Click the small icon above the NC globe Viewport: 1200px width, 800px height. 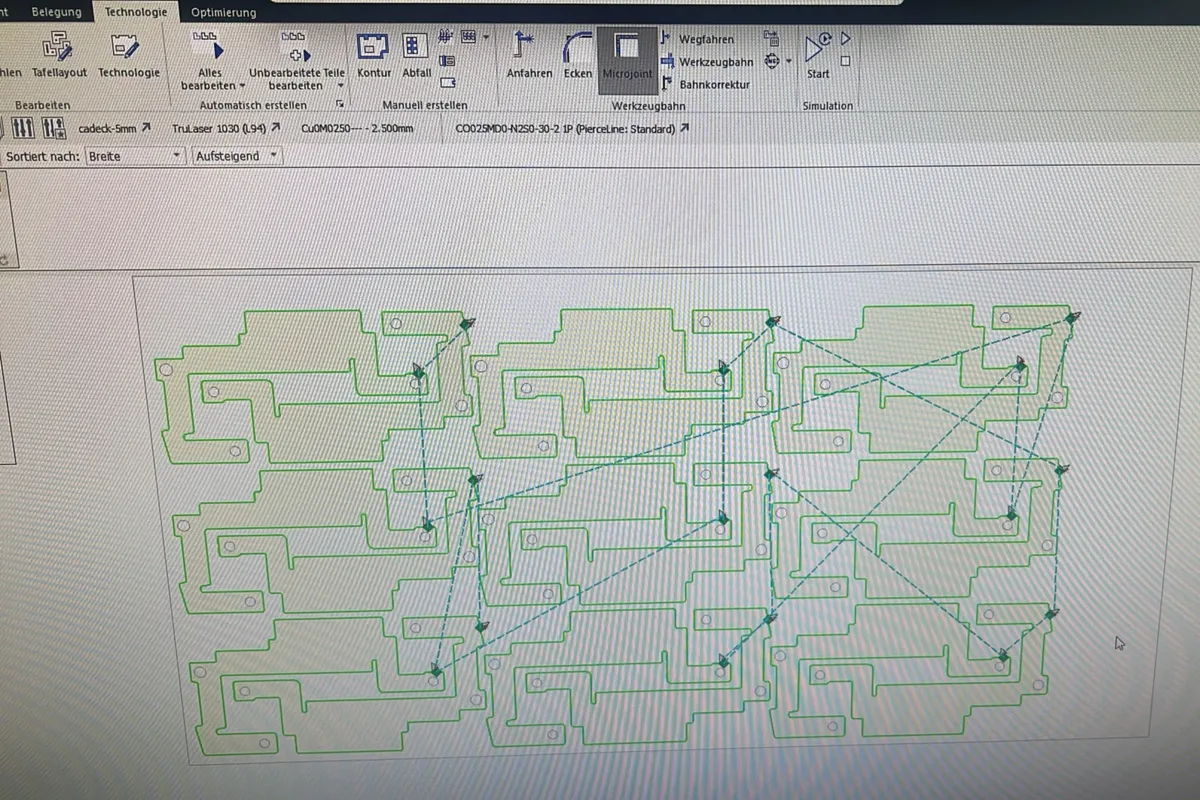tap(771, 37)
